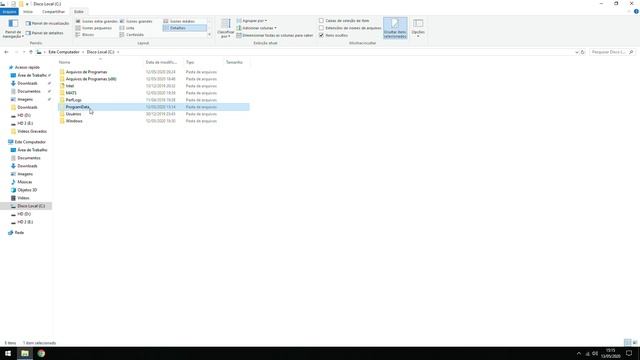This screenshot has width=640, height=360.
Task: Click the search magnifier icon
Action: [631, 52]
